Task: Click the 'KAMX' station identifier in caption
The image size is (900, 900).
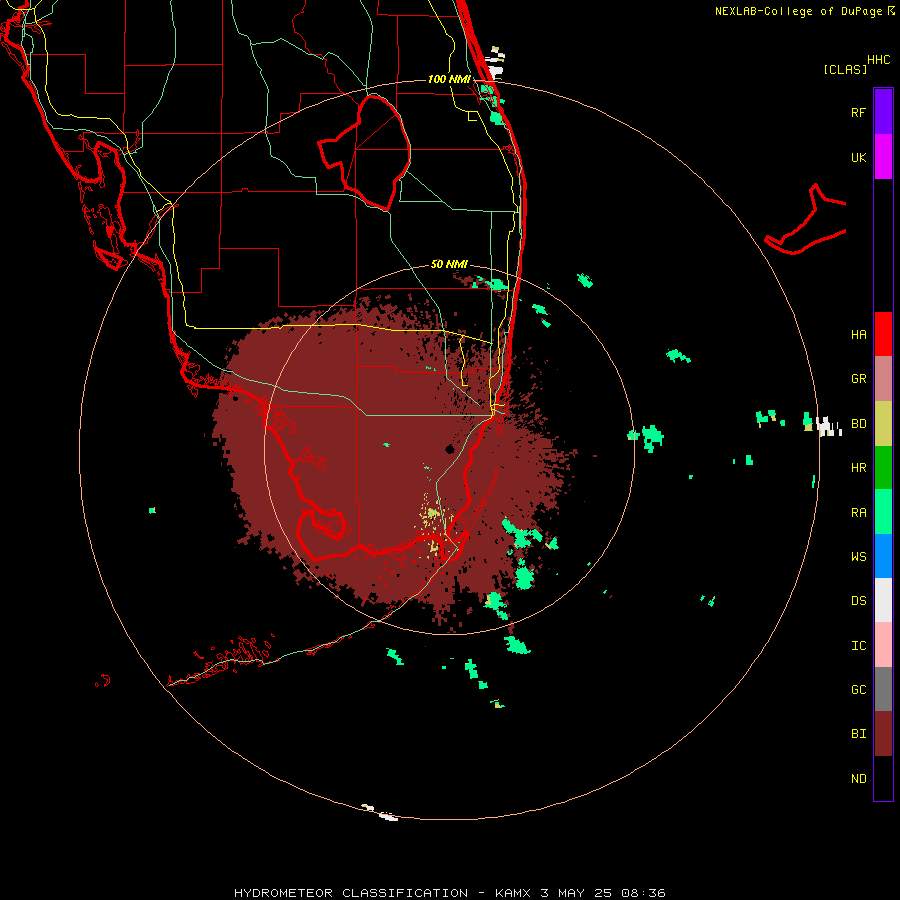Action: (513, 893)
